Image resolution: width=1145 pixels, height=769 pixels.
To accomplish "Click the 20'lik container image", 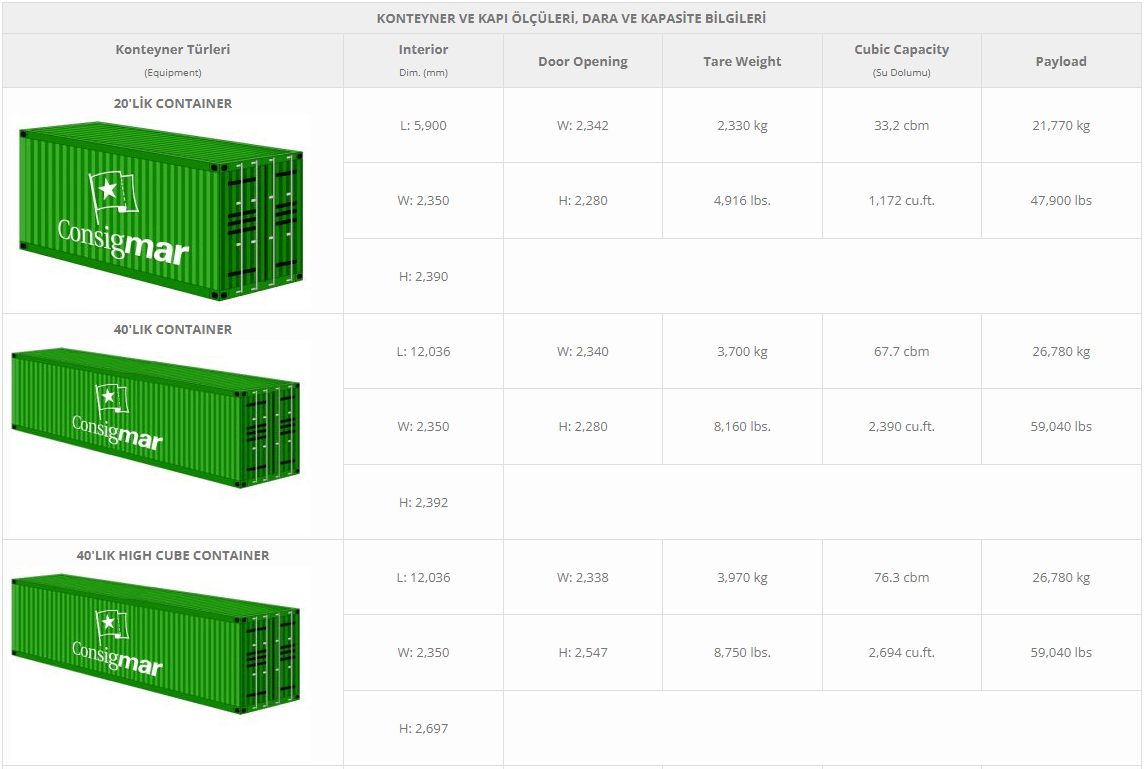I will [x=160, y=211].
